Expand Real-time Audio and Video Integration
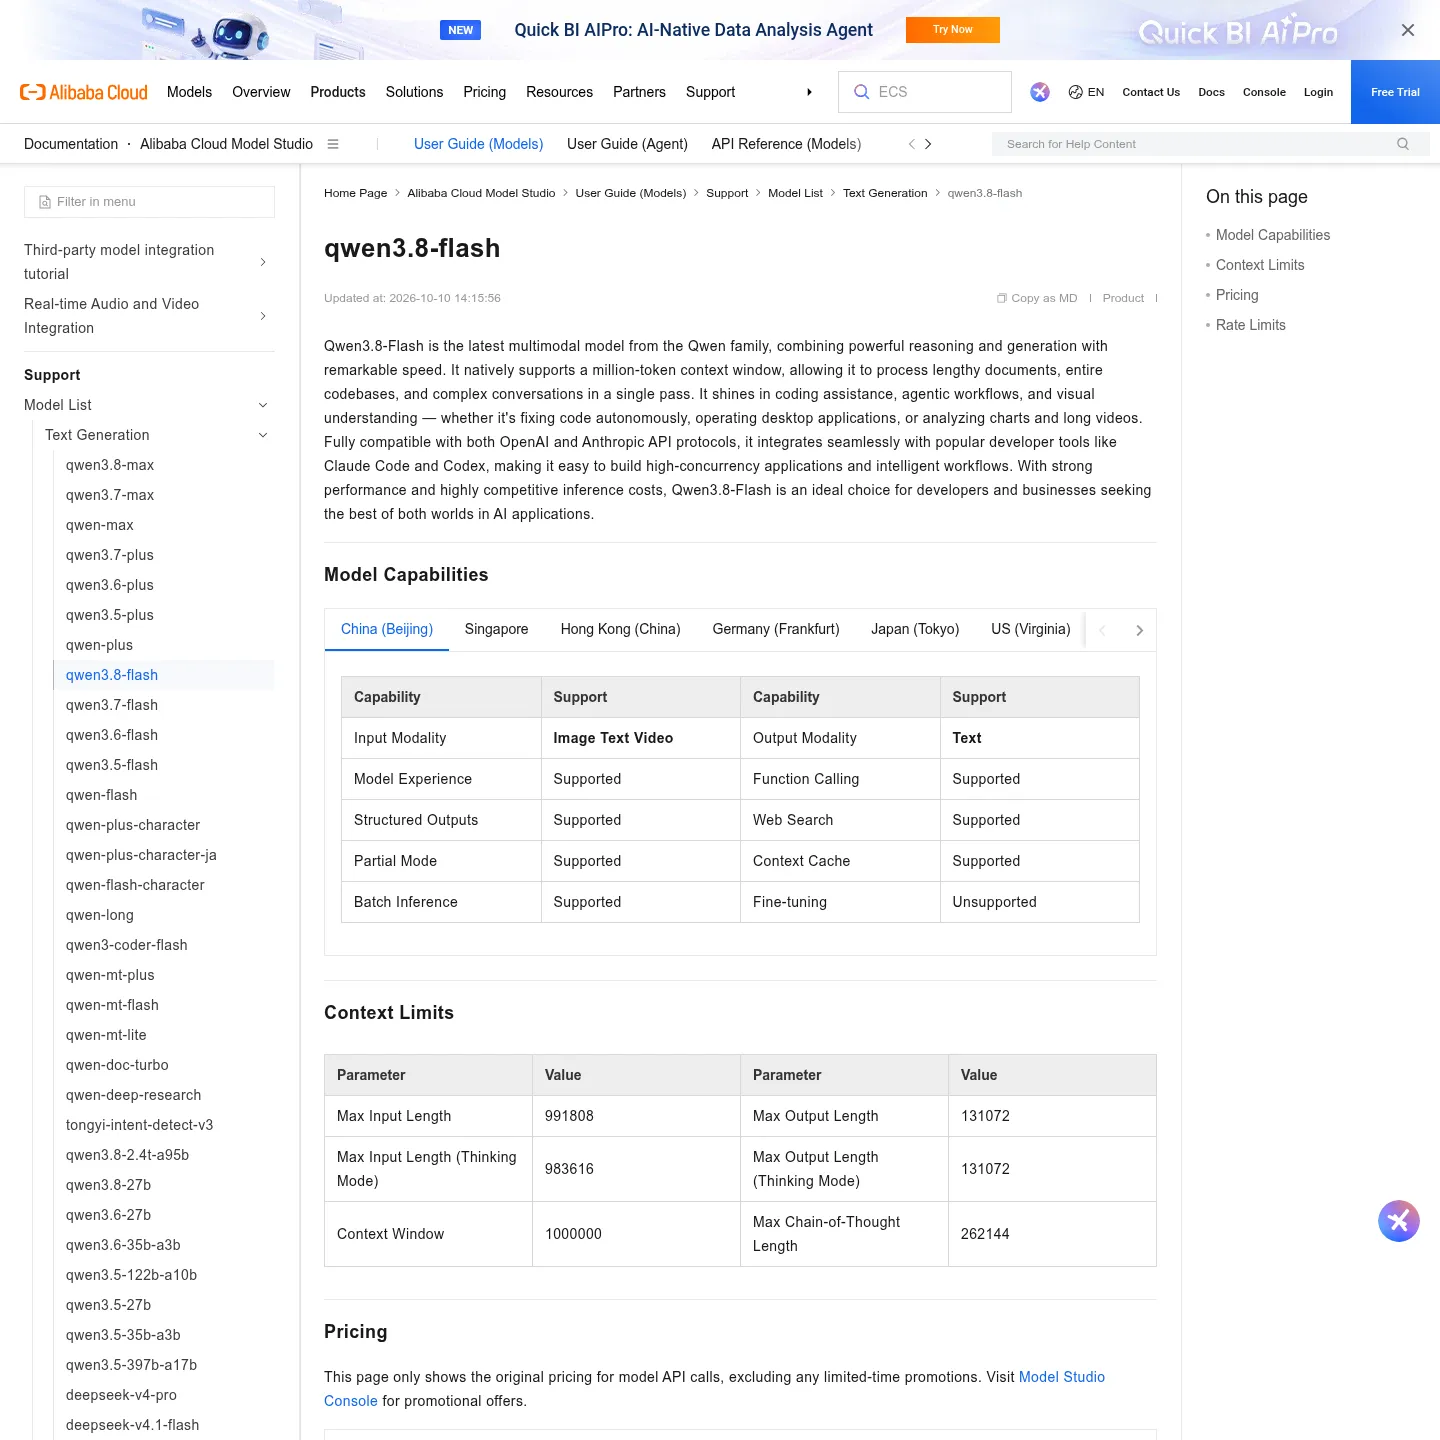1440x1440 pixels. pyautogui.click(x=263, y=316)
